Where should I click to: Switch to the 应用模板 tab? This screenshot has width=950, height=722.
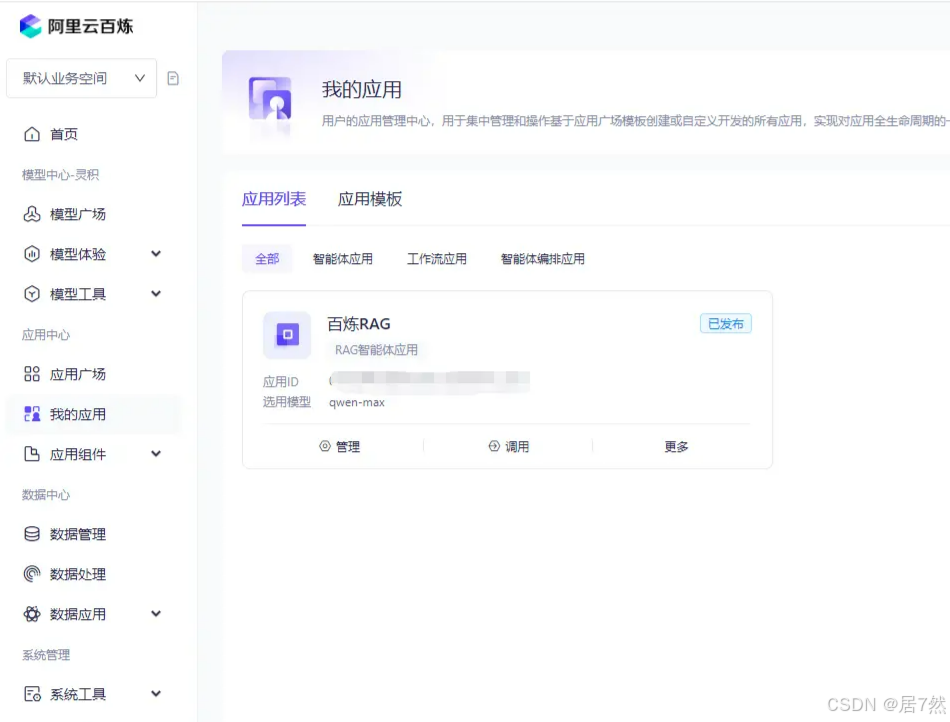click(x=370, y=199)
